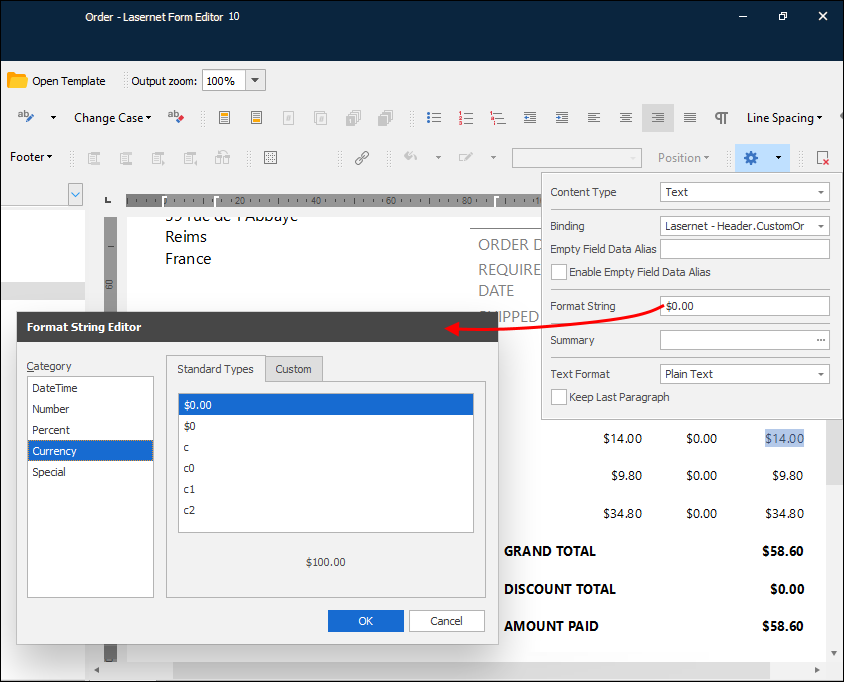The image size is (844, 682).
Task: Click the delete page icon with red x
Action: click(x=822, y=158)
